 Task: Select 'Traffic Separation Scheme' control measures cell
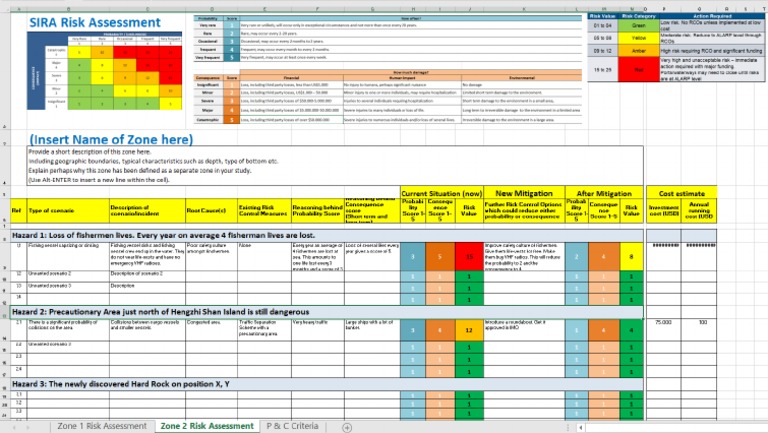coord(264,330)
